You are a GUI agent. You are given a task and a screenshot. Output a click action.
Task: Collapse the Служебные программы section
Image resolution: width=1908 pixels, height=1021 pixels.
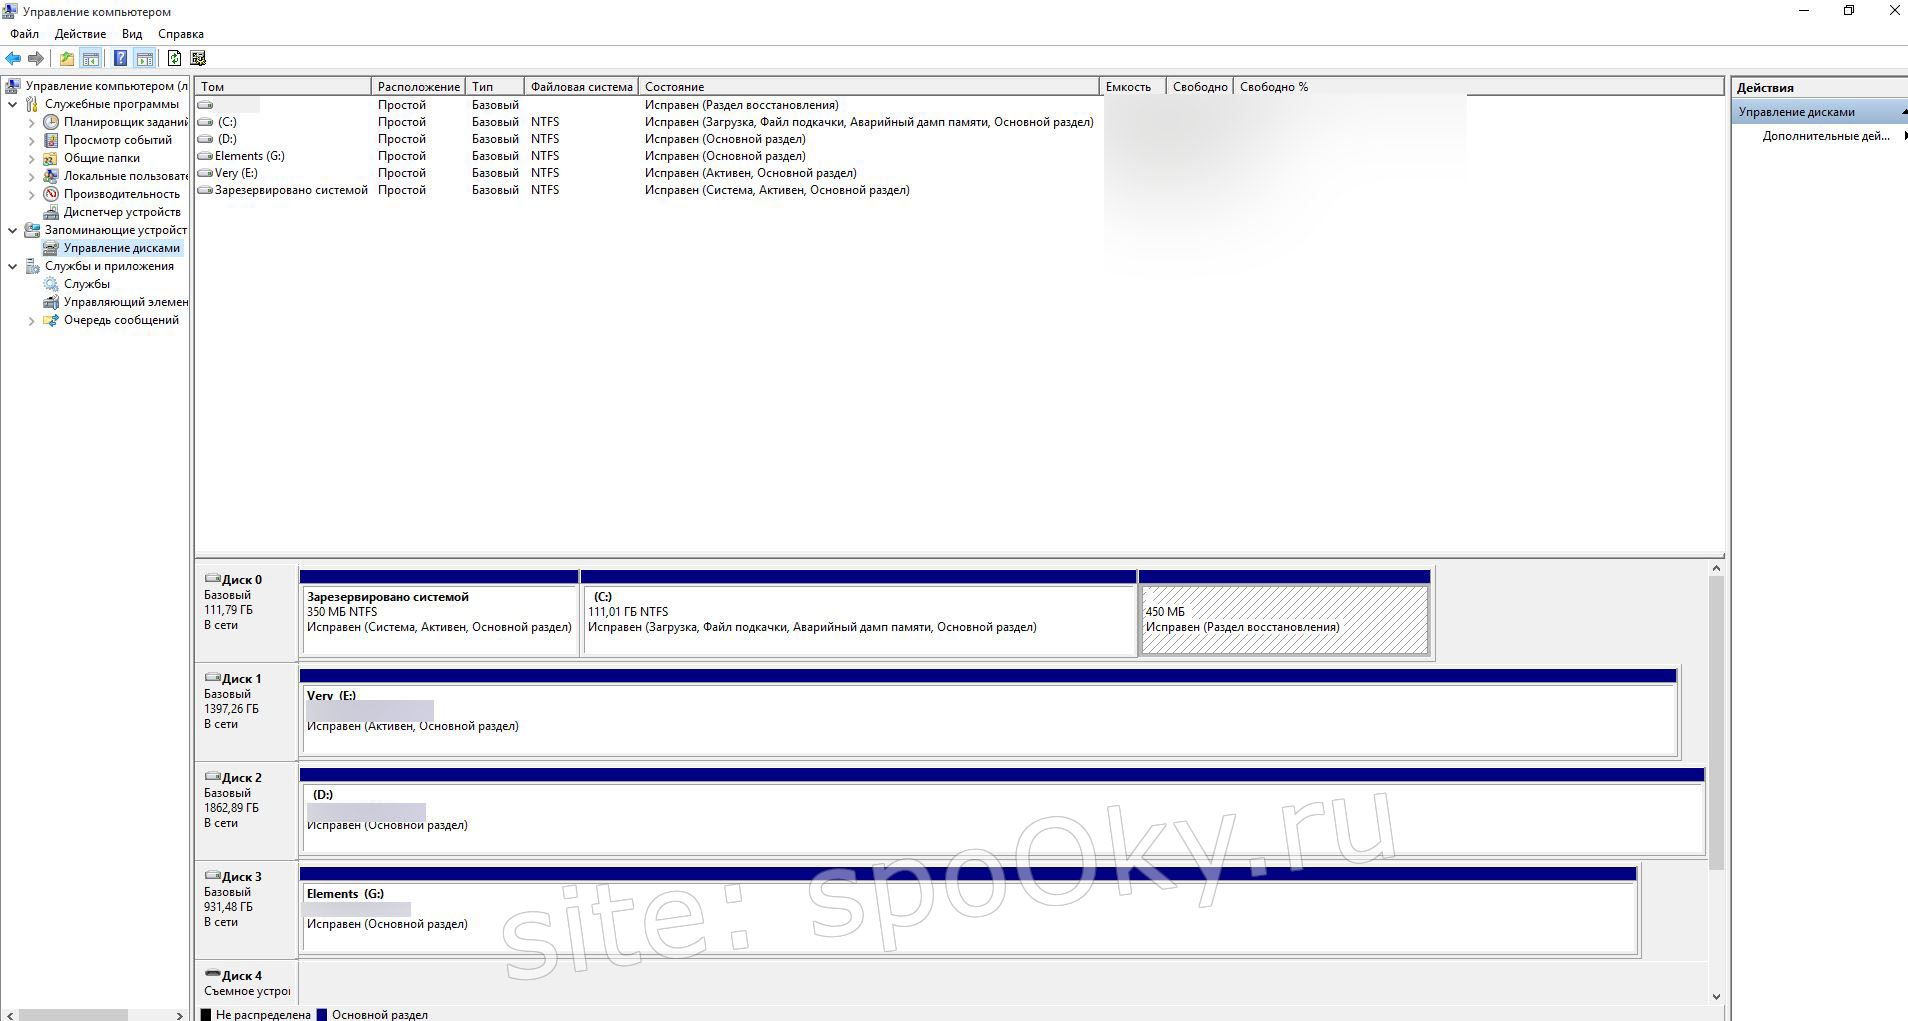[13, 102]
